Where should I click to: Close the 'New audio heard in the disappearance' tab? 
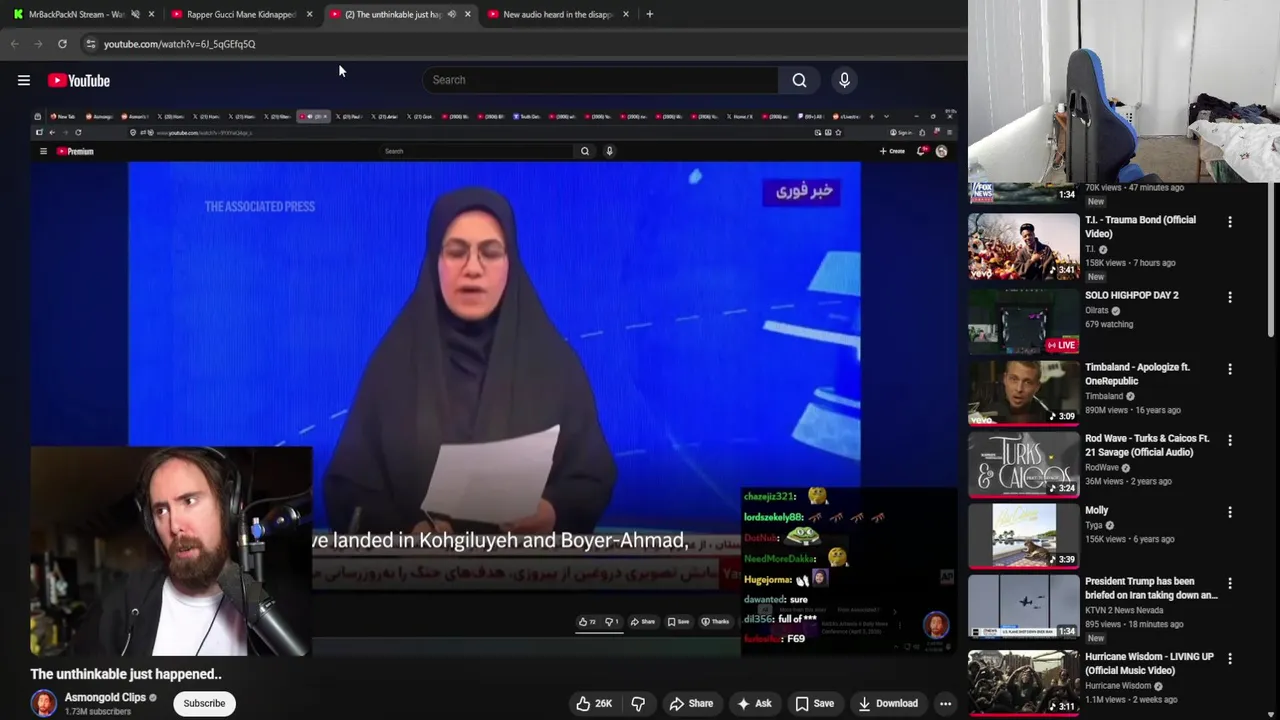coord(626,14)
